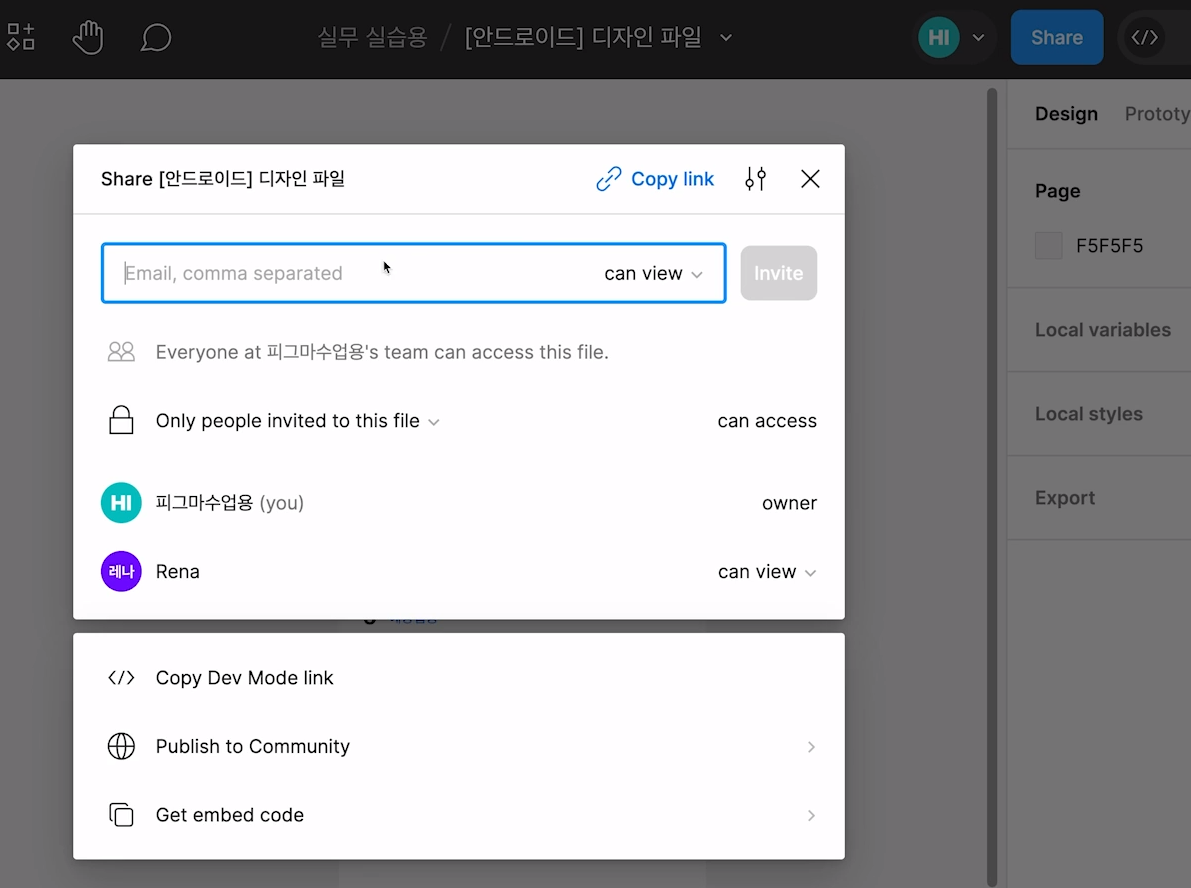Open Local styles section
This screenshot has width=1191, height=888.
pos(1088,414)
